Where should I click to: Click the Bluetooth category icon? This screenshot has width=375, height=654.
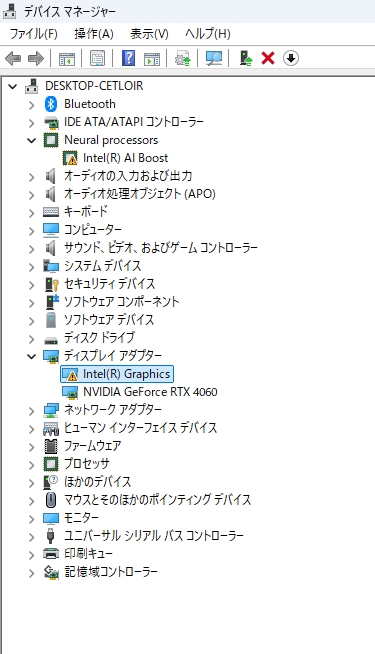(51, 104)
